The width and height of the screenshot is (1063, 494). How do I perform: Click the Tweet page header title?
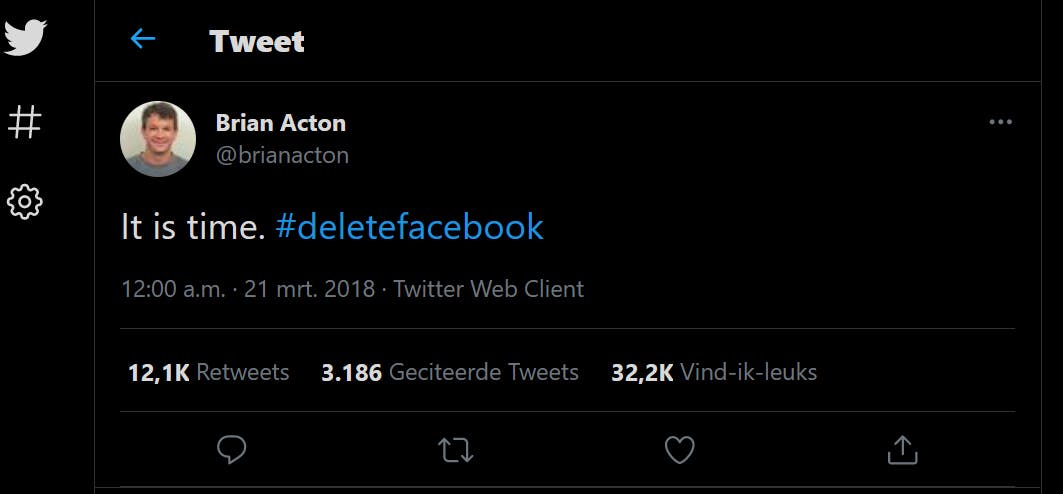[257, 41]
